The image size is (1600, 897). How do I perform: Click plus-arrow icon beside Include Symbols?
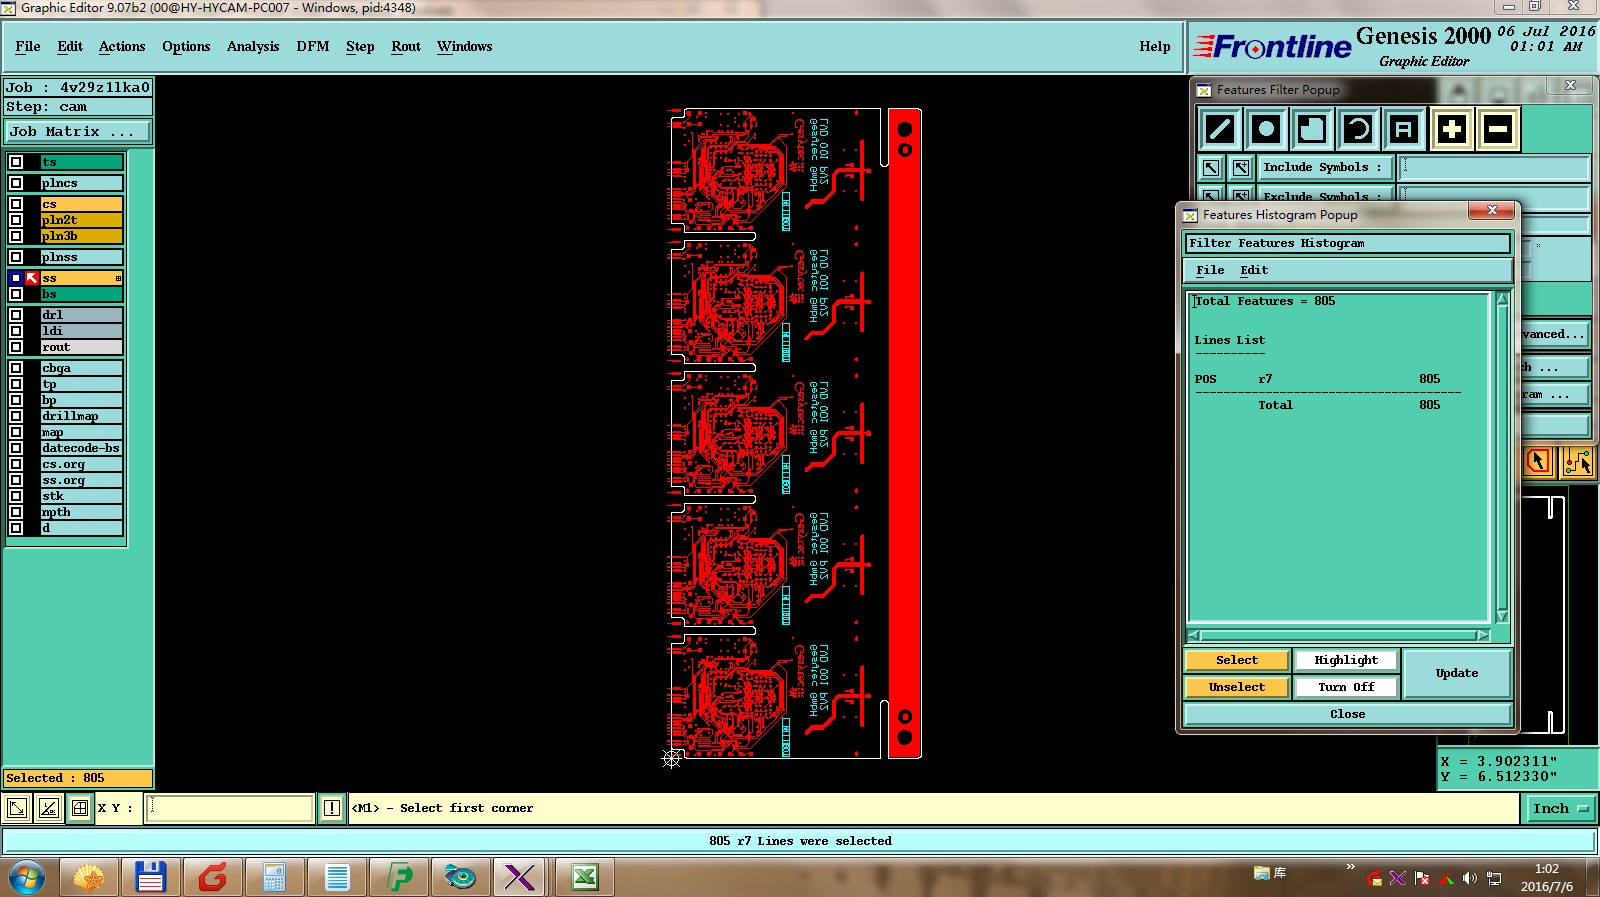pyautogui.click(x=1241, y=168)
